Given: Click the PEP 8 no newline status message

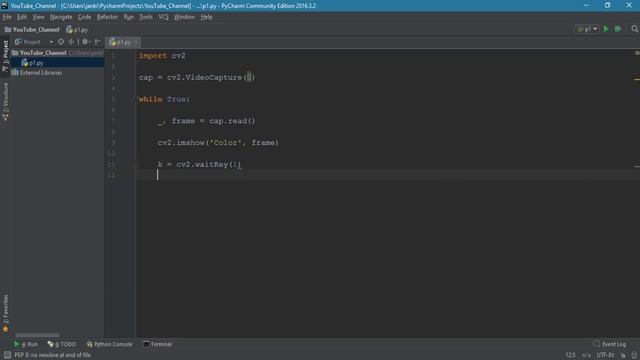Looking at the screenshot, I should [53, 355].
